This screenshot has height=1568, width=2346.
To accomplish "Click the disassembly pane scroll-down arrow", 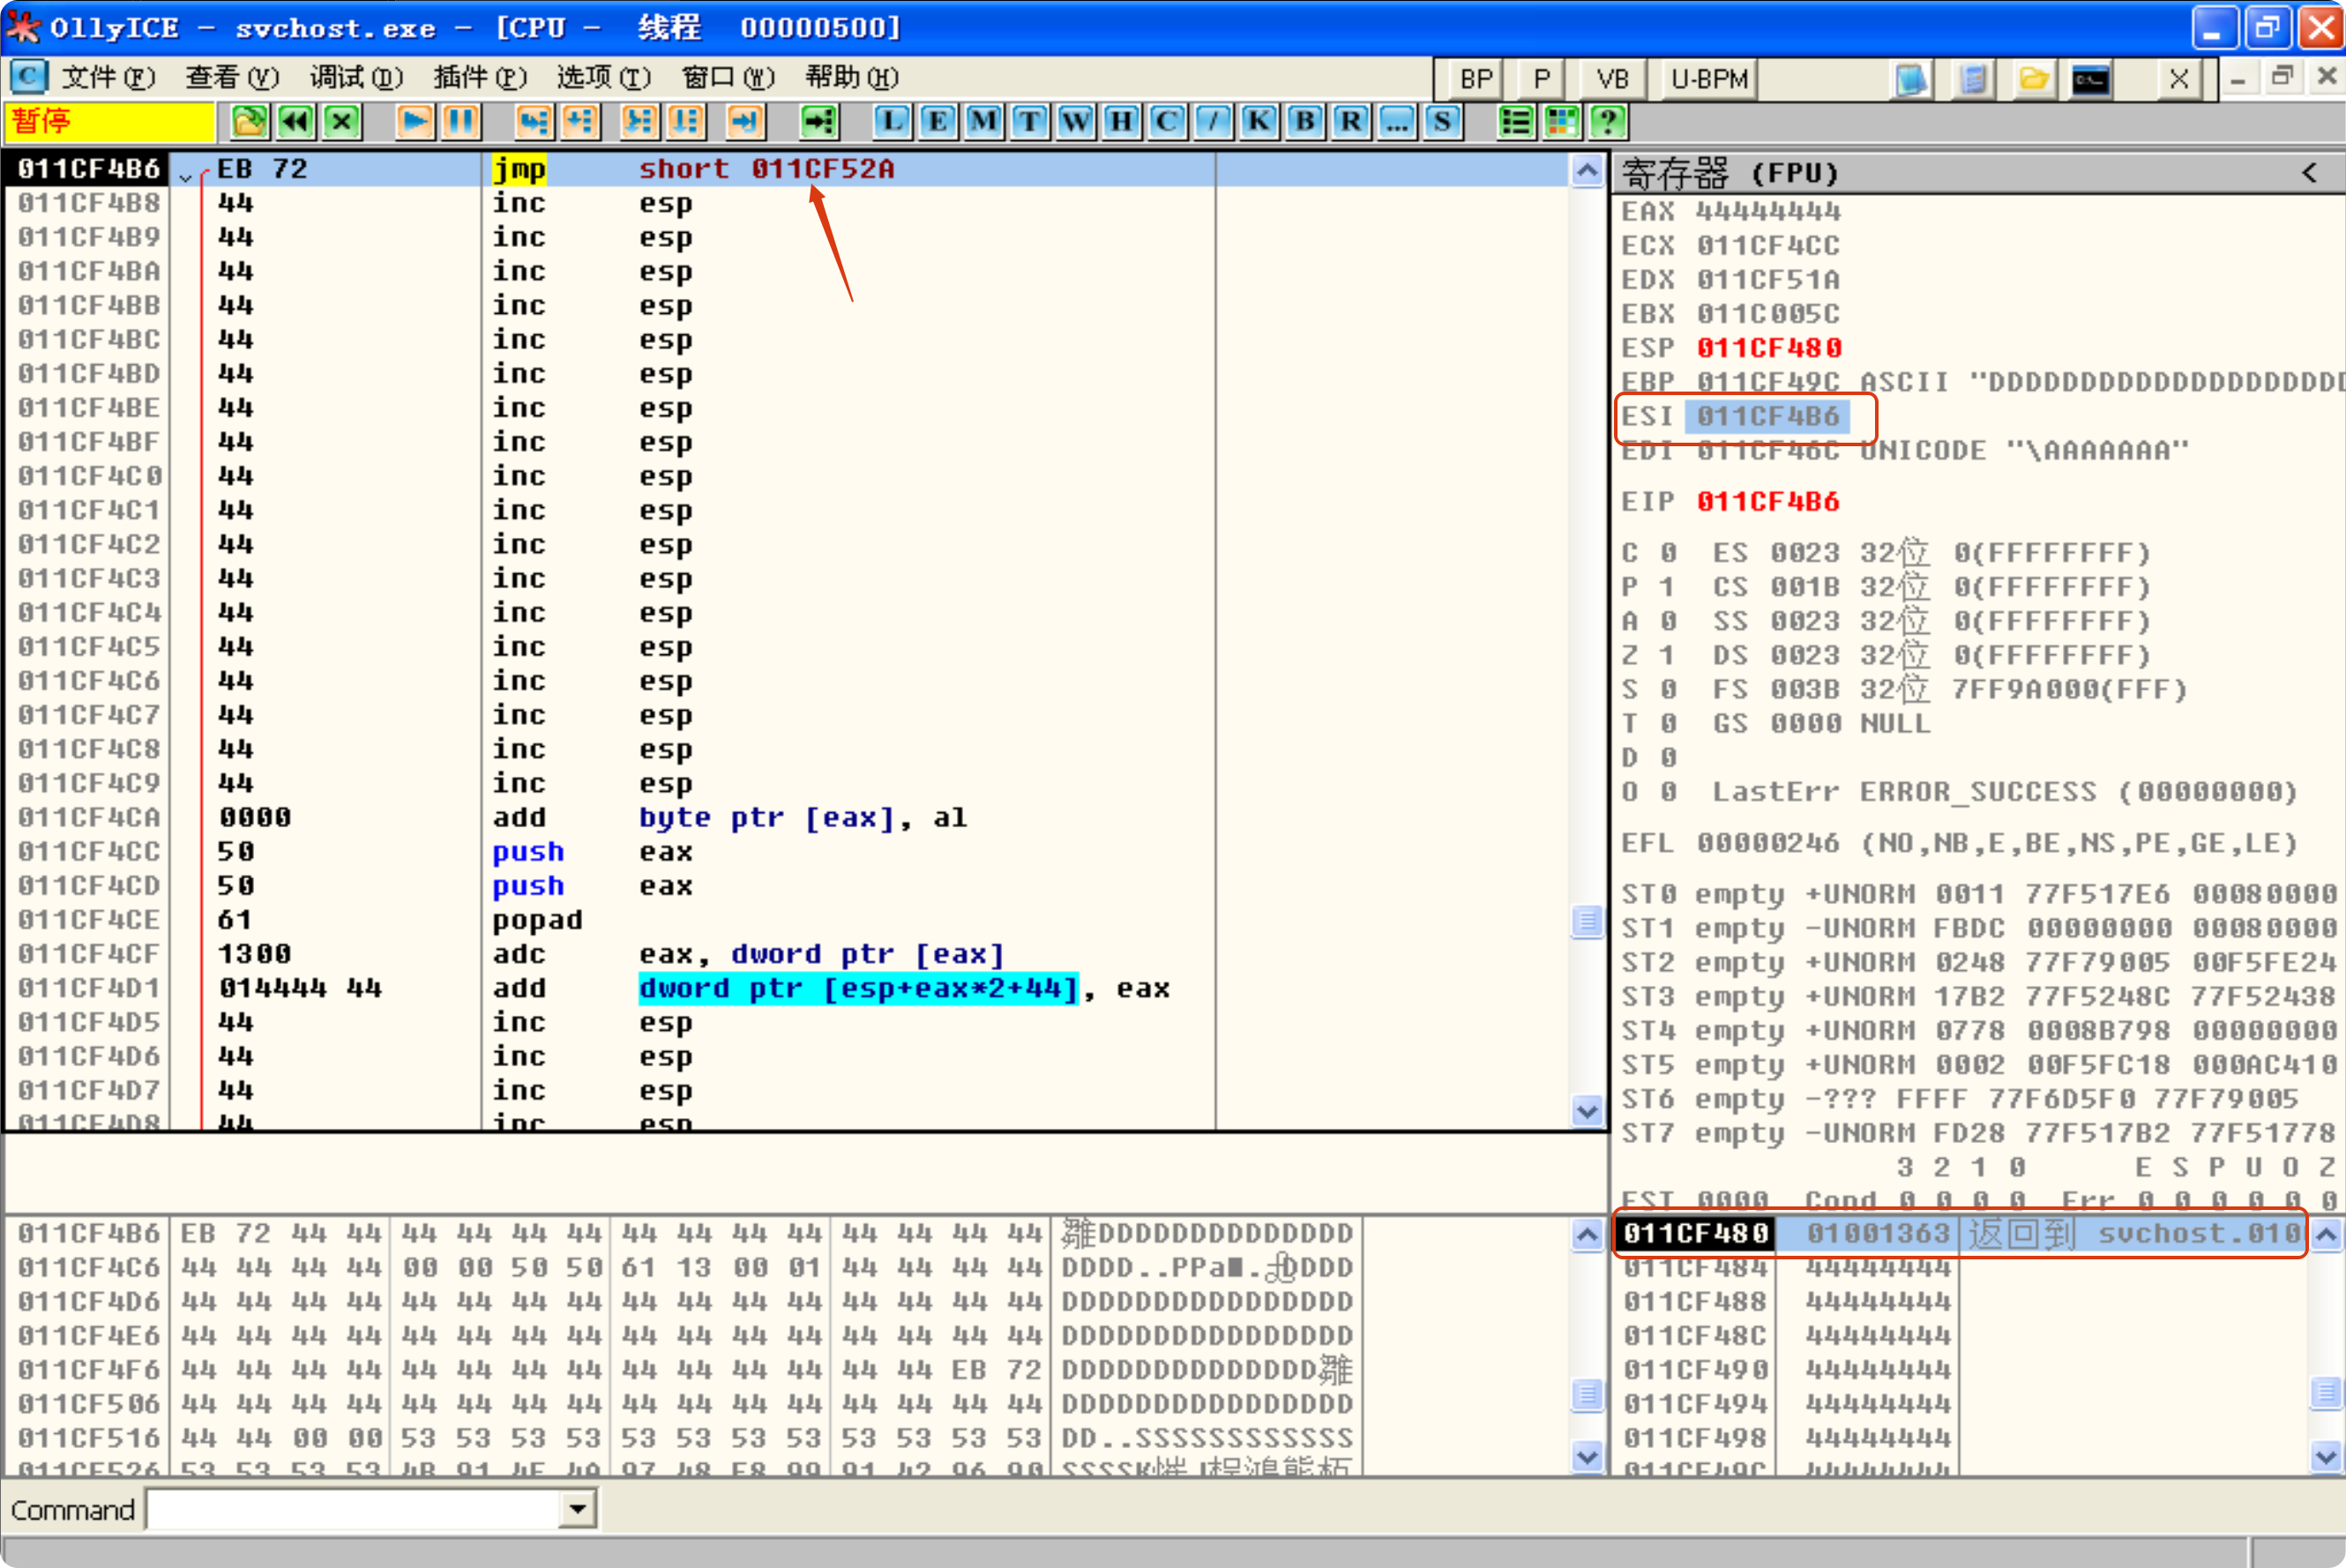I will tap(1587, 1110).
